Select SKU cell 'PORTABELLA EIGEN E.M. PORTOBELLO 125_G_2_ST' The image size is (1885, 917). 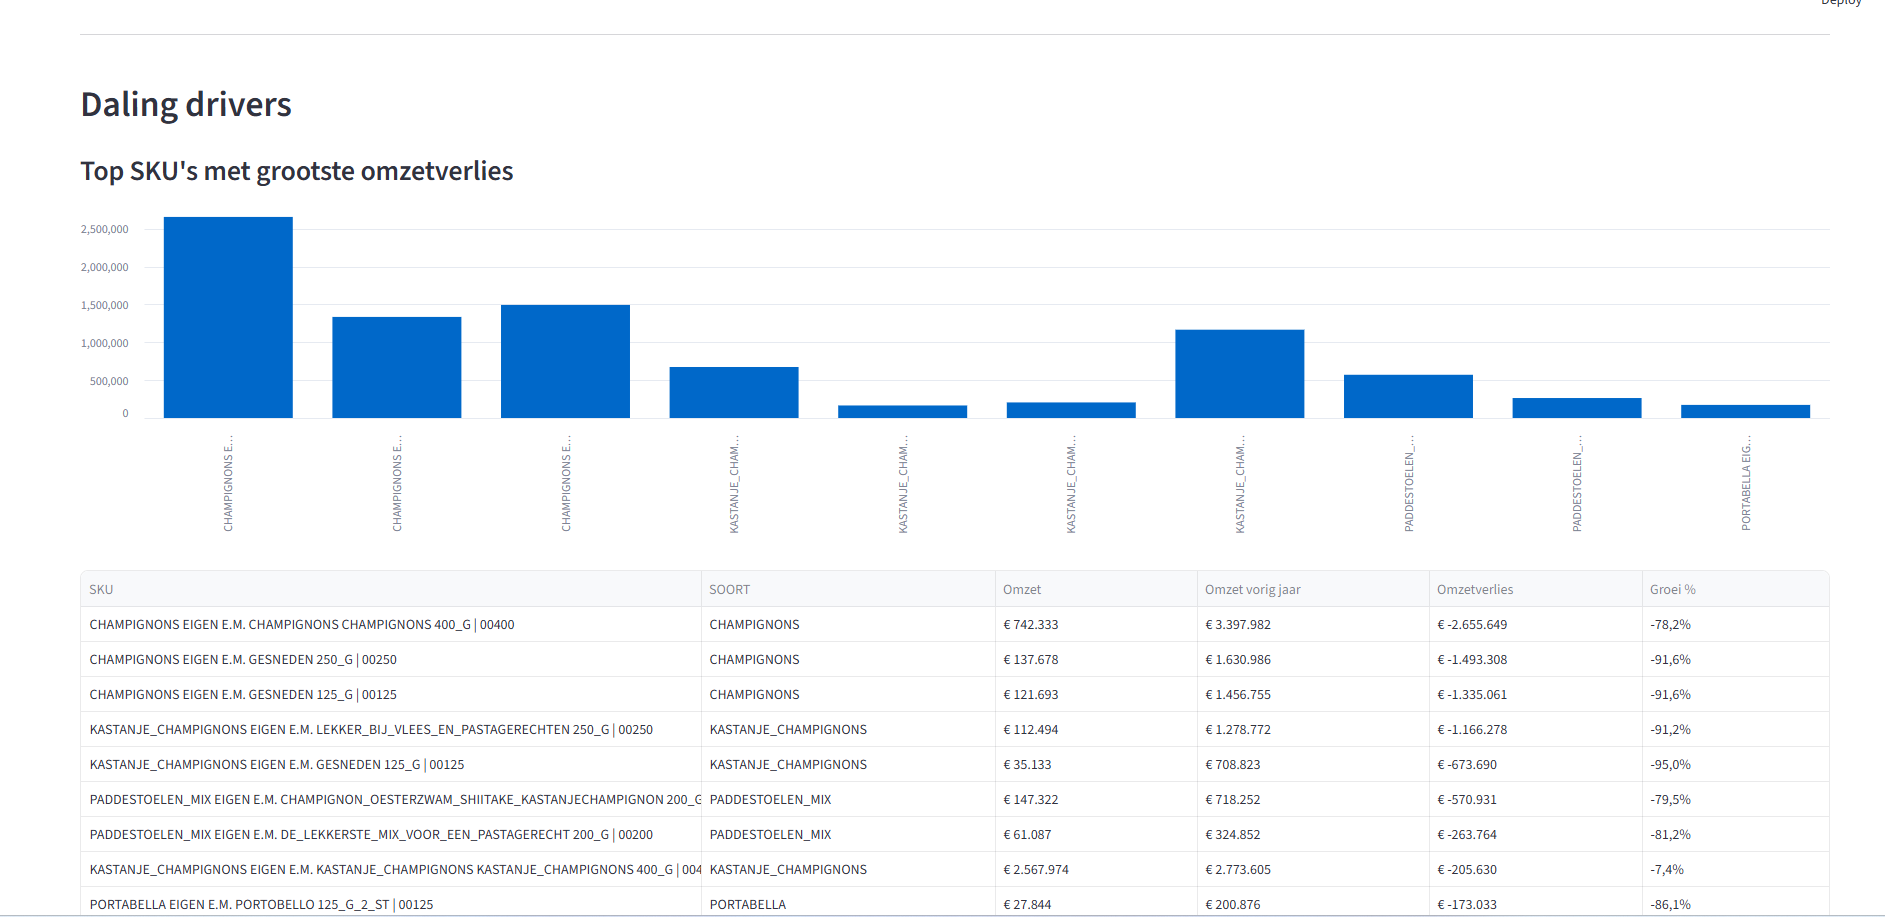click(391, 904)
